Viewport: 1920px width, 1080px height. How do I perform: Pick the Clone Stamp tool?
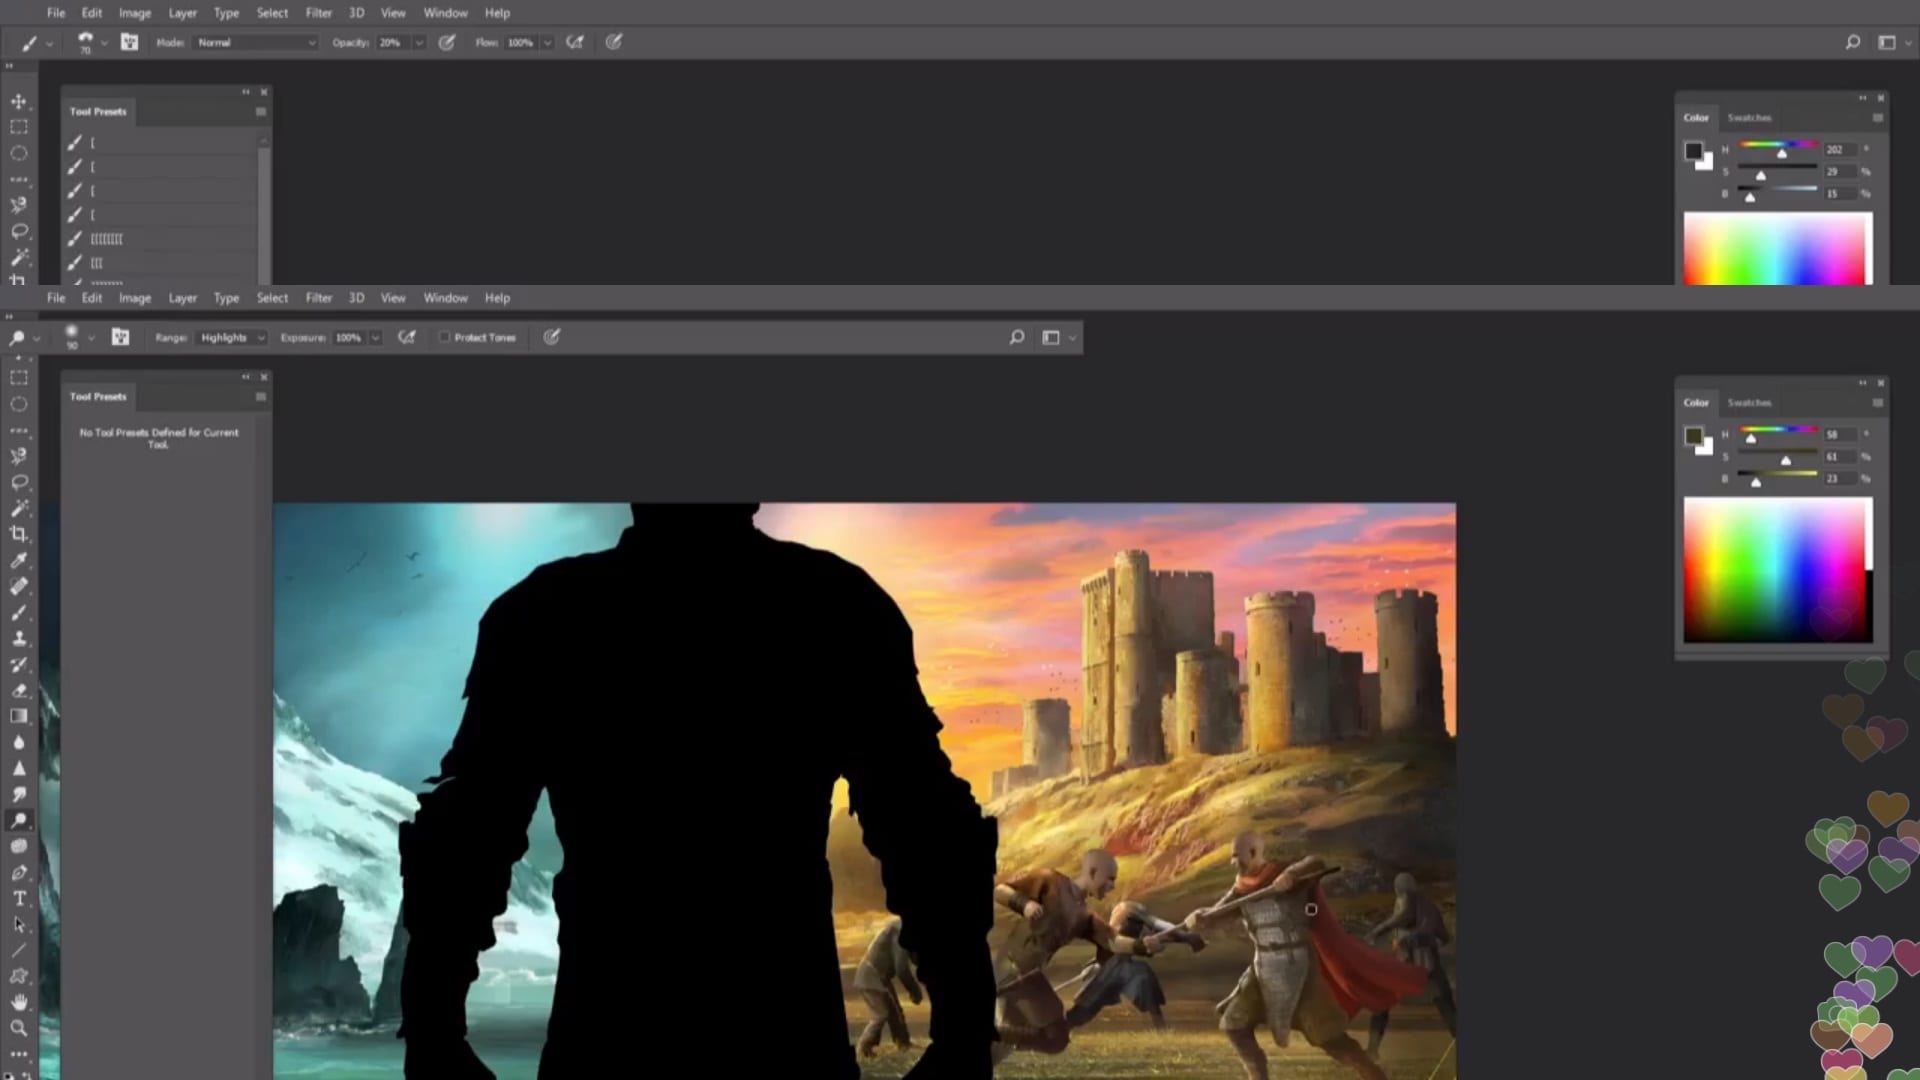pyautogui.click(x=19, y=638)
